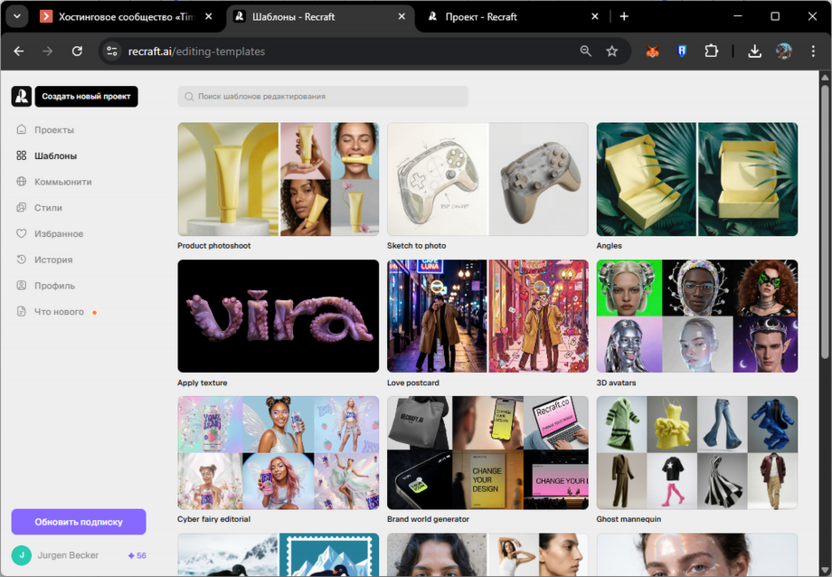Focus the template search field
Screen dimensions: 832x577
[x=323, y=97]
